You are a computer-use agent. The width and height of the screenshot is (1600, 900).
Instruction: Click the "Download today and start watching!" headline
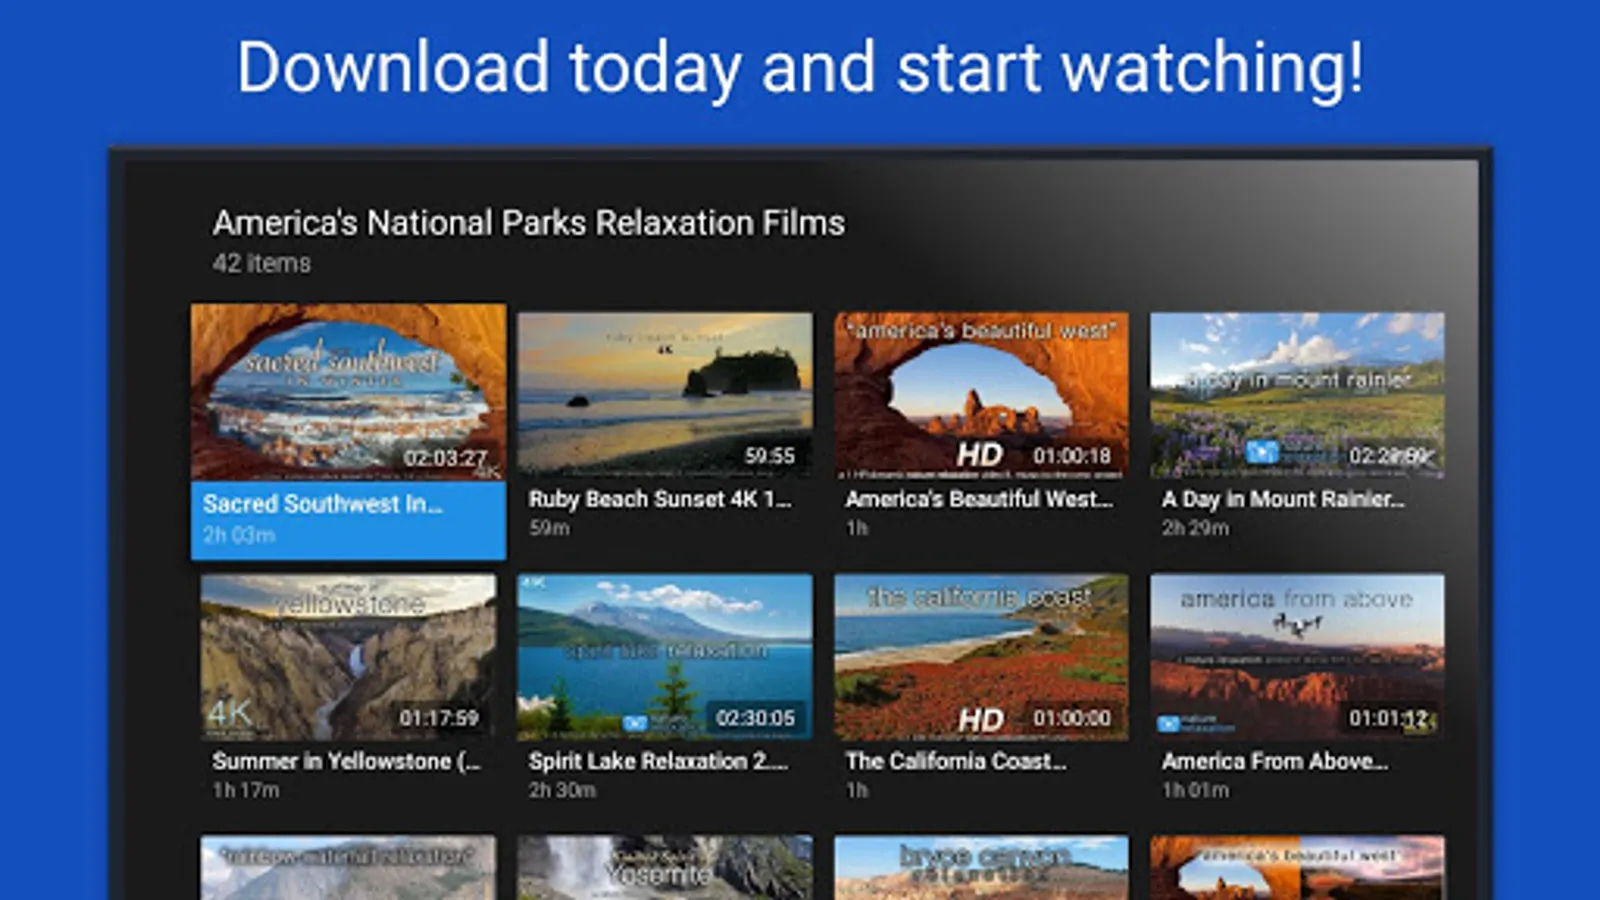tap(800, 68)
